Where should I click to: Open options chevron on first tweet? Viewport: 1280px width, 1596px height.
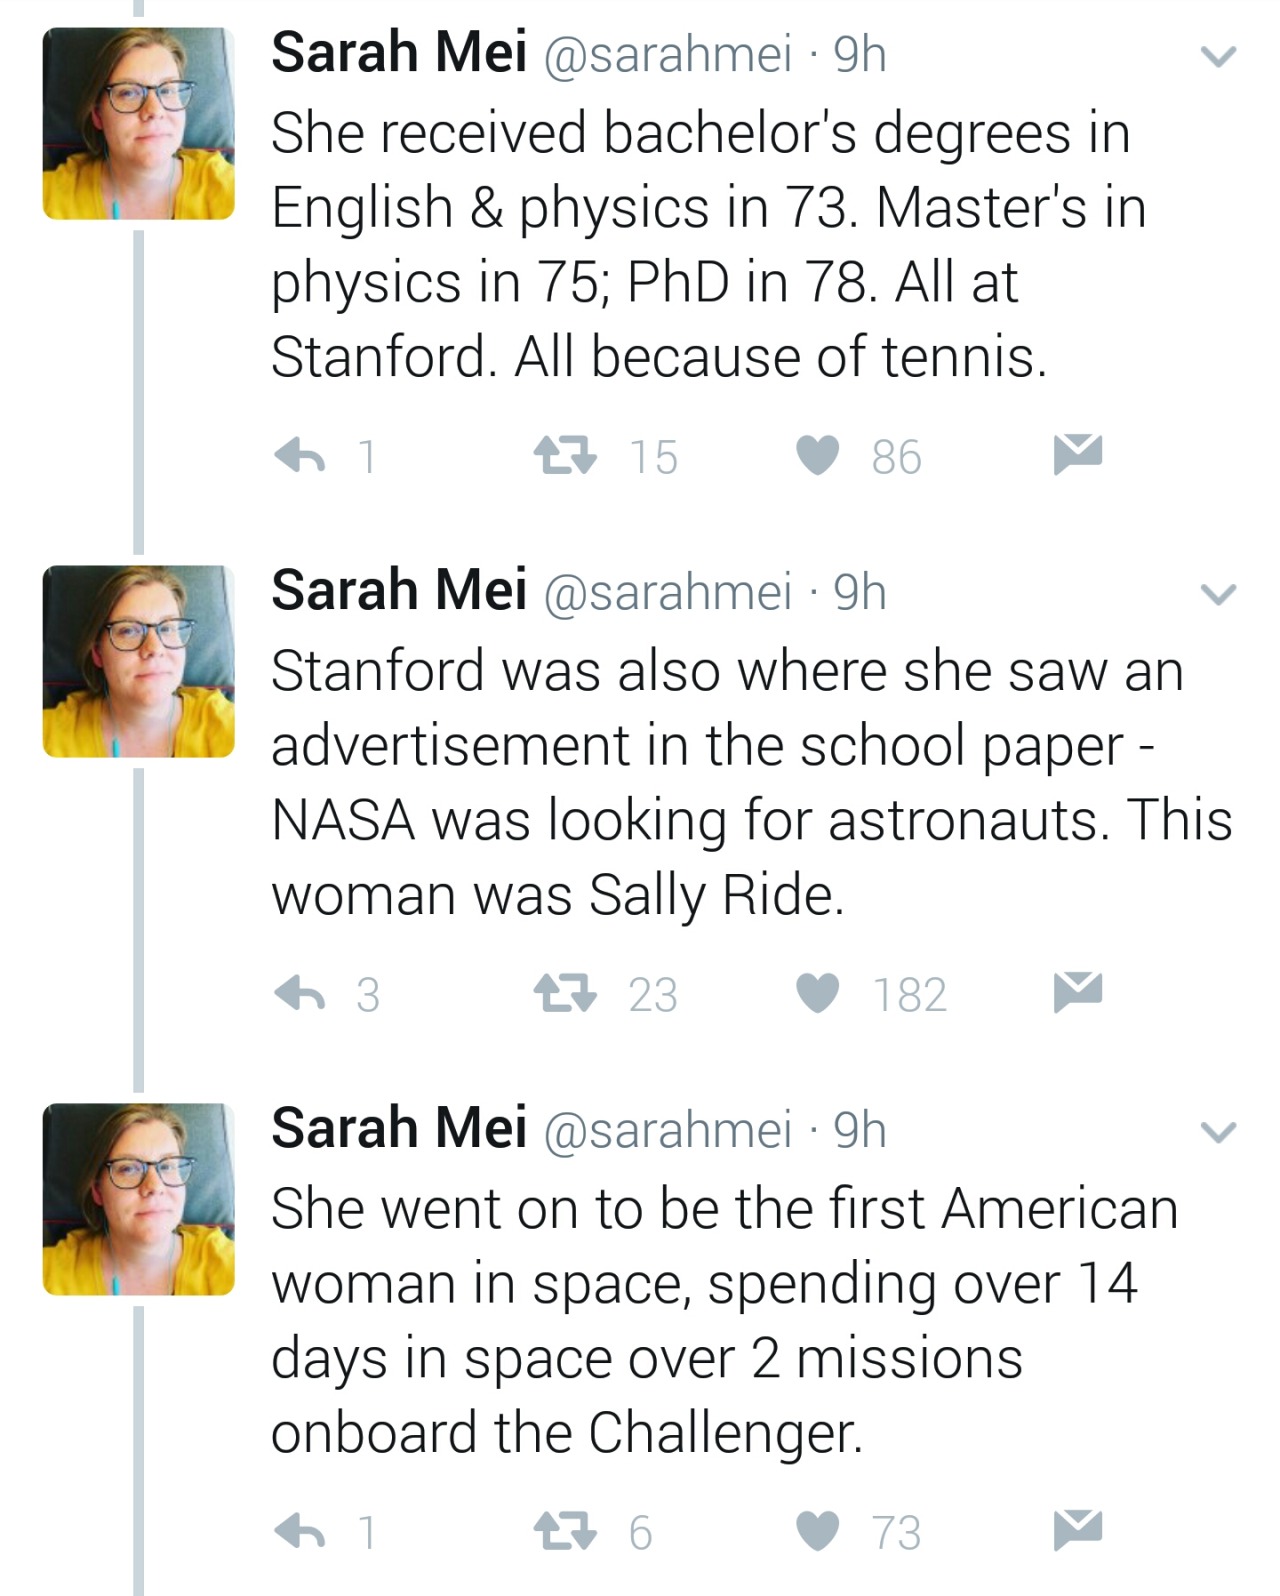(1218, 57)
